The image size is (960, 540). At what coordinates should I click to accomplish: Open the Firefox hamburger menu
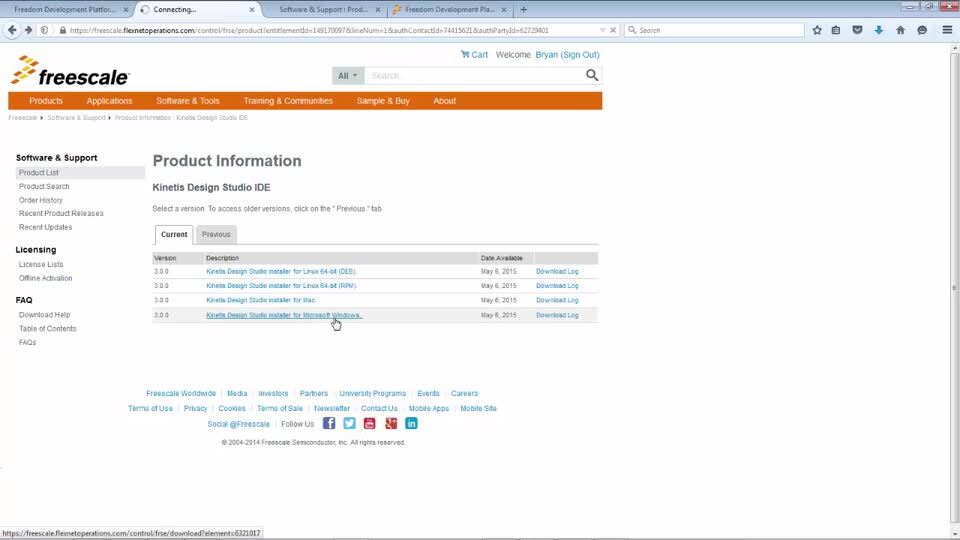[947, 30]
